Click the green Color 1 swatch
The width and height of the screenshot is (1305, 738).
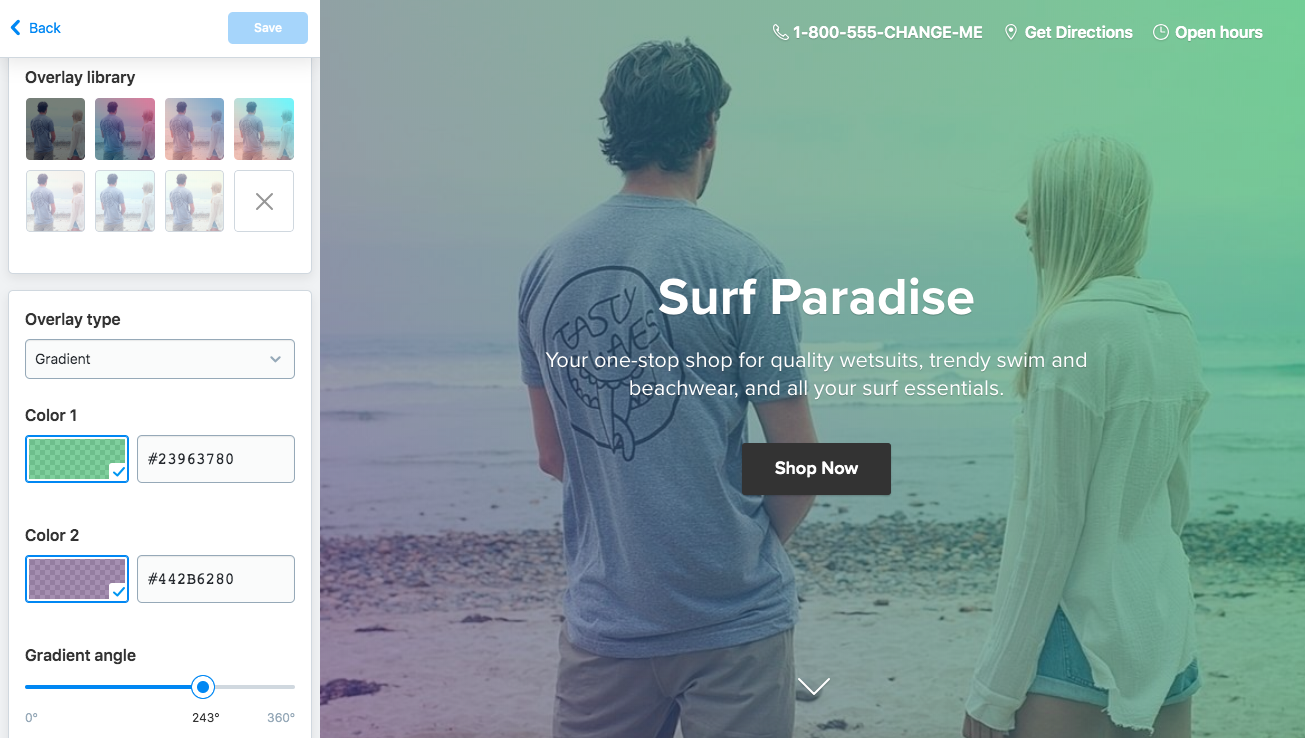[x=77, y=459]
